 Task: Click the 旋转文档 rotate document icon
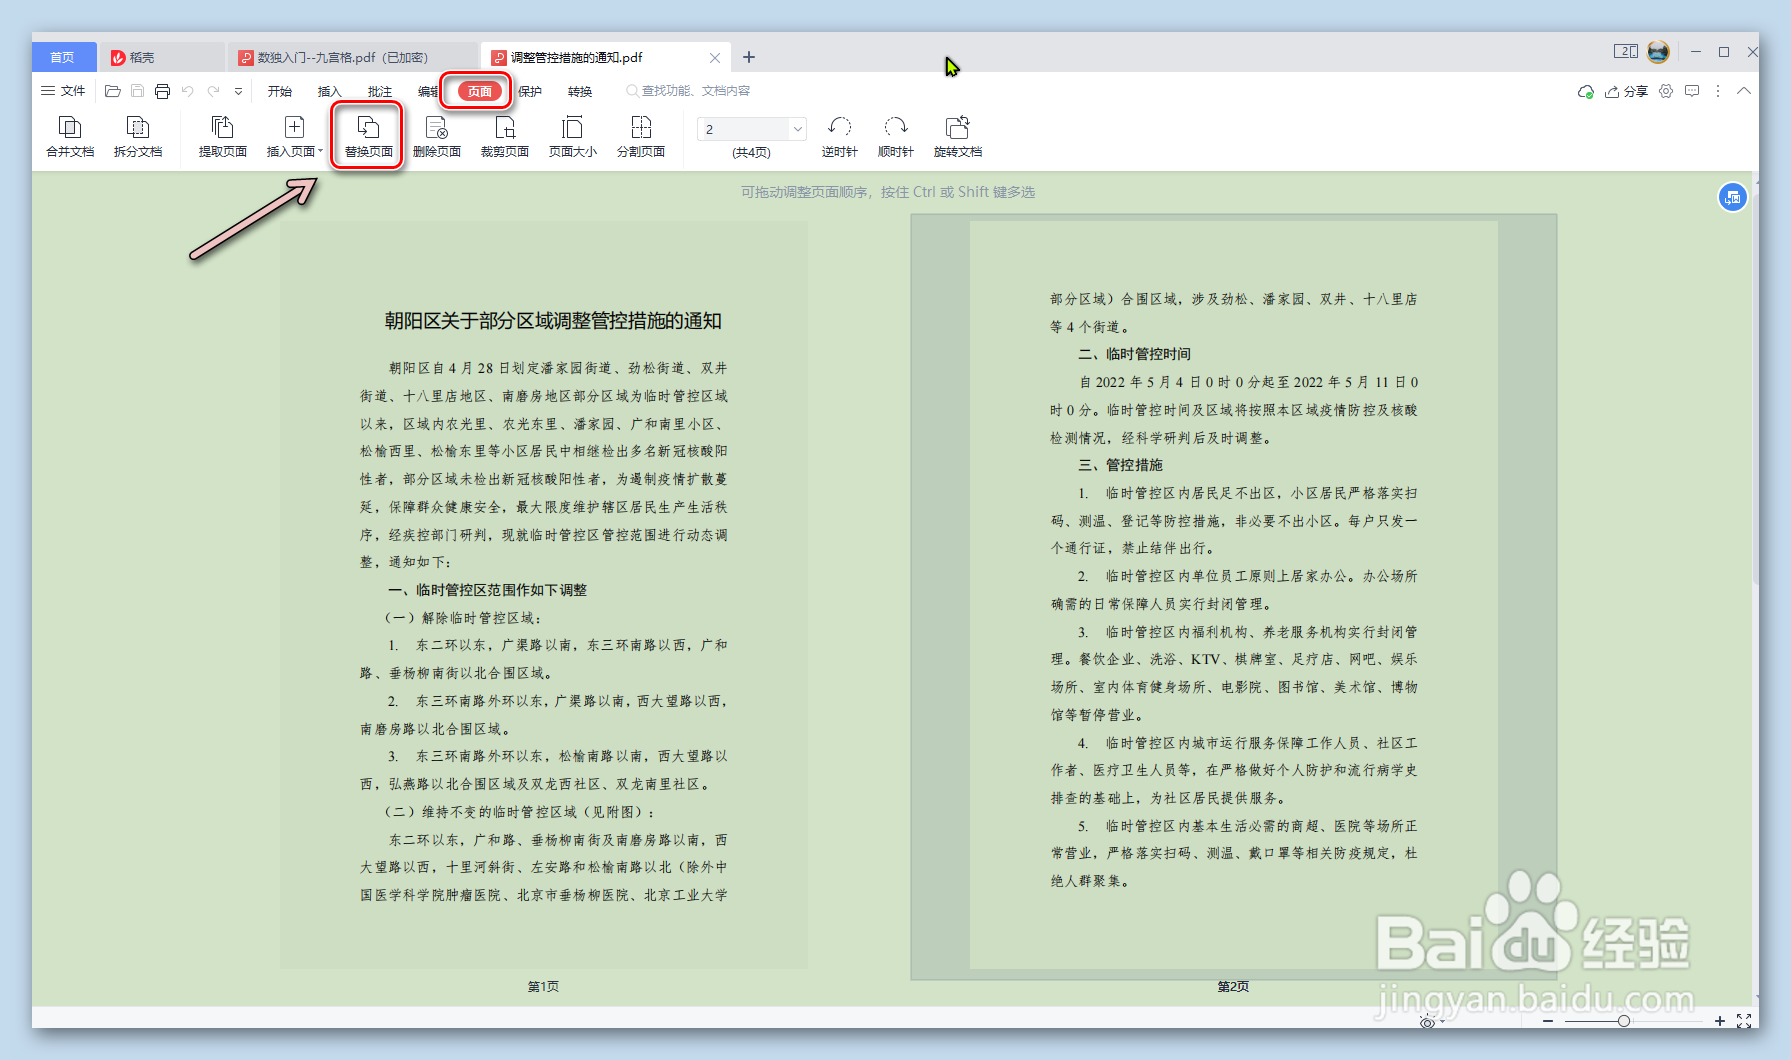[x=958, y=136]
